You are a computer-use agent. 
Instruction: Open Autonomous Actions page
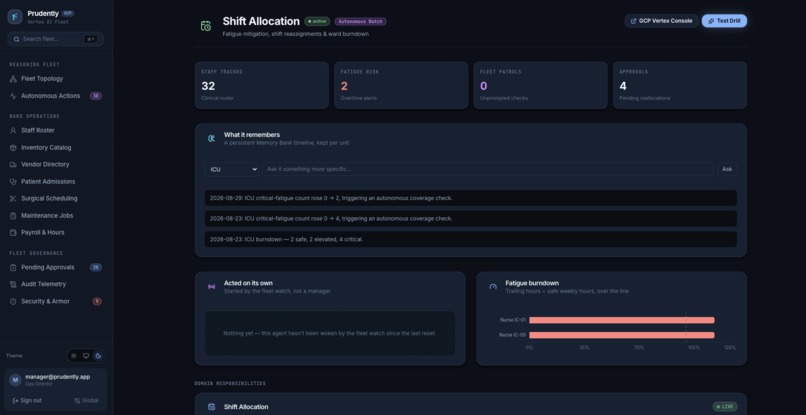[x=56, y=96]
